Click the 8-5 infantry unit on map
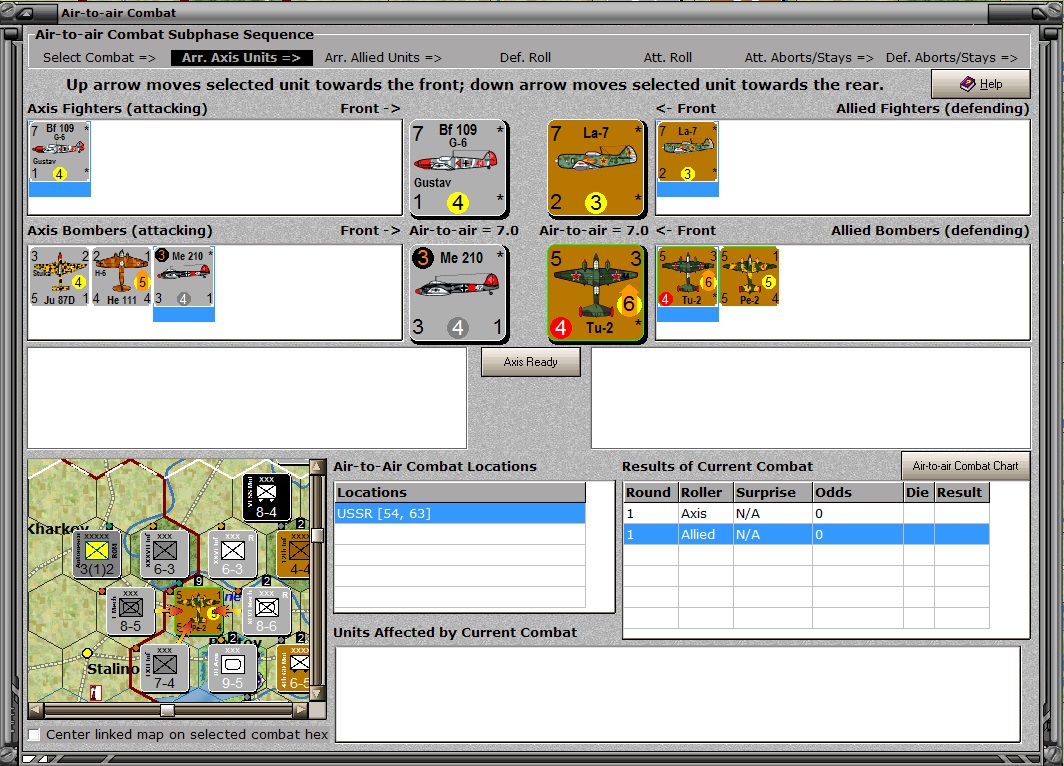The height and width of the screenshot is (766, 1064). pyautogui.click(x=130, y=611)
